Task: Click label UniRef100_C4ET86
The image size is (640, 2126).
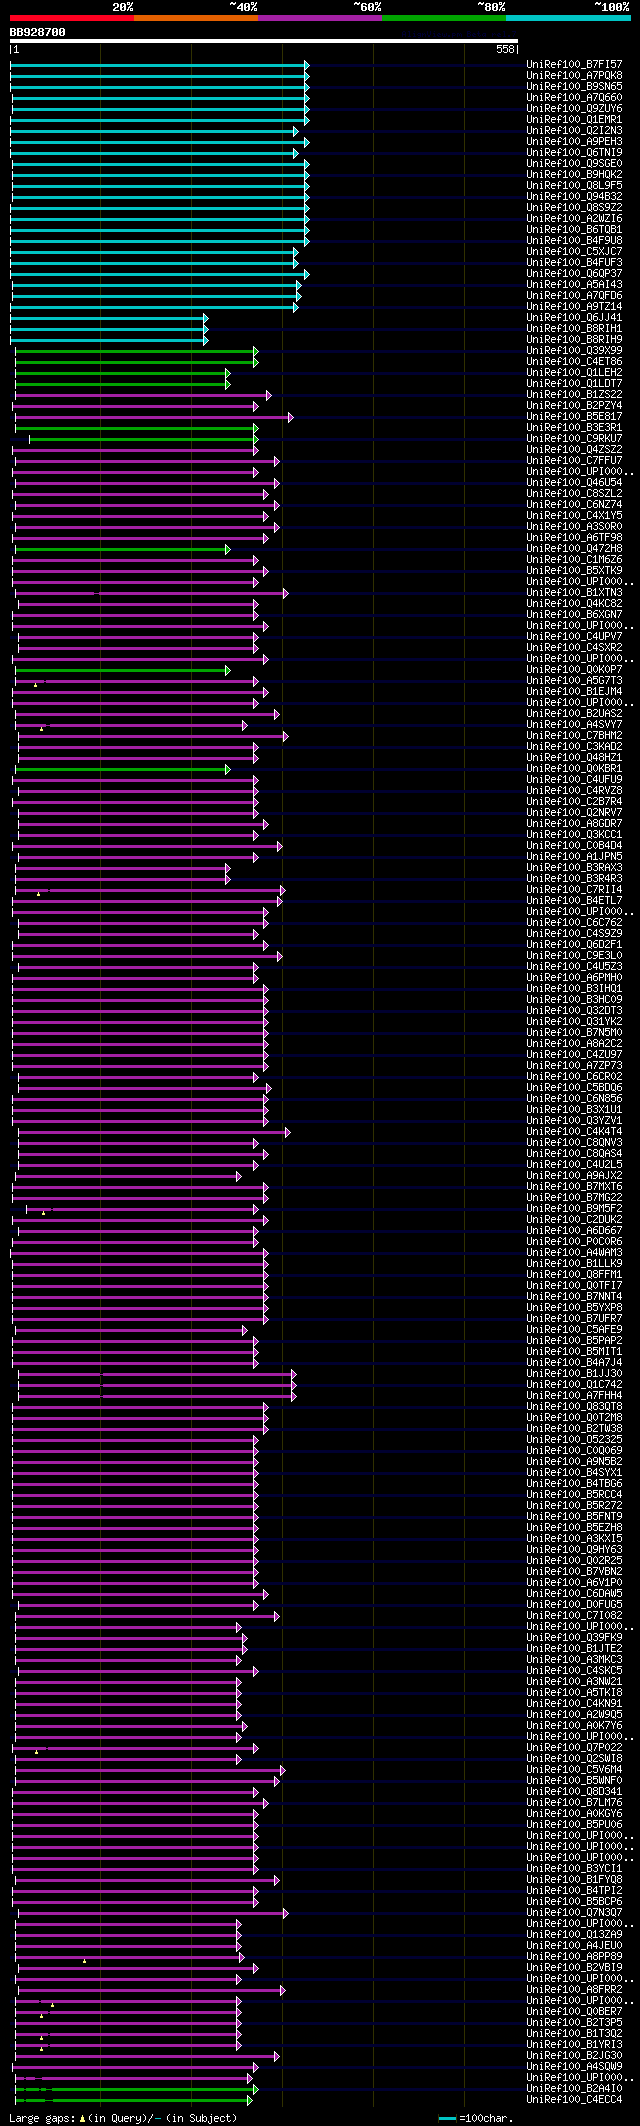Action: pyautogui.click(x=574, y=361)
